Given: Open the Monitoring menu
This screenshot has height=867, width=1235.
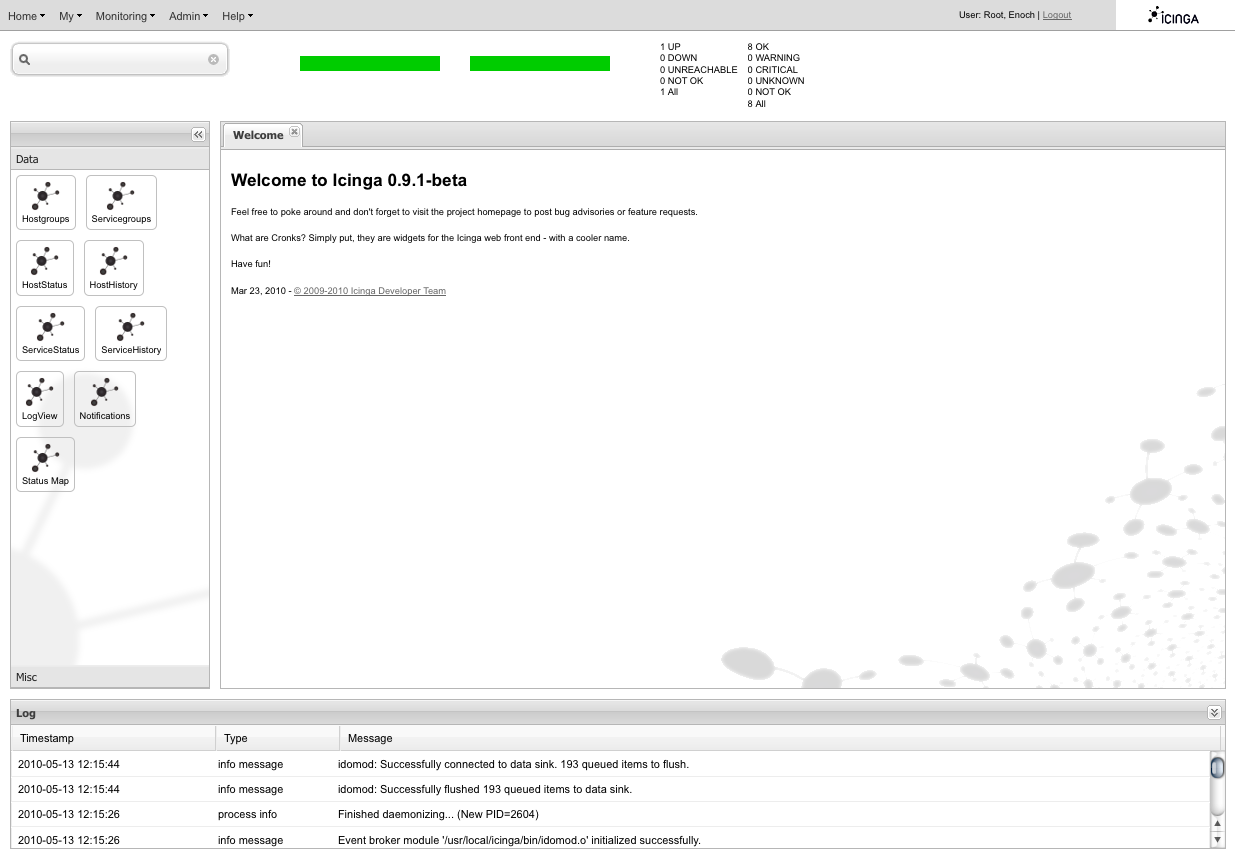Looking at the screenshot, I should point(126,16).
